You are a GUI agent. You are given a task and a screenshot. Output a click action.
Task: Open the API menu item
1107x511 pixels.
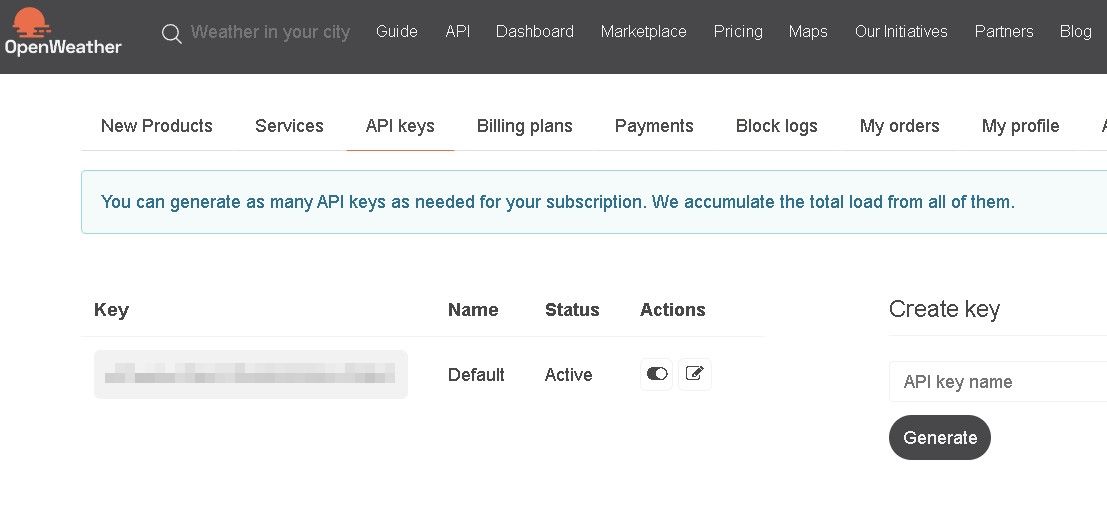457,32
